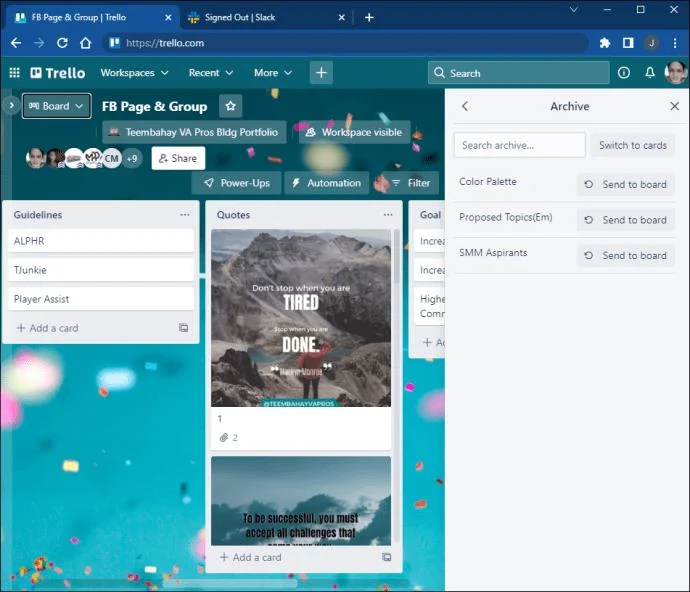
Task: Click the Quotes list title
Action: 233,215
